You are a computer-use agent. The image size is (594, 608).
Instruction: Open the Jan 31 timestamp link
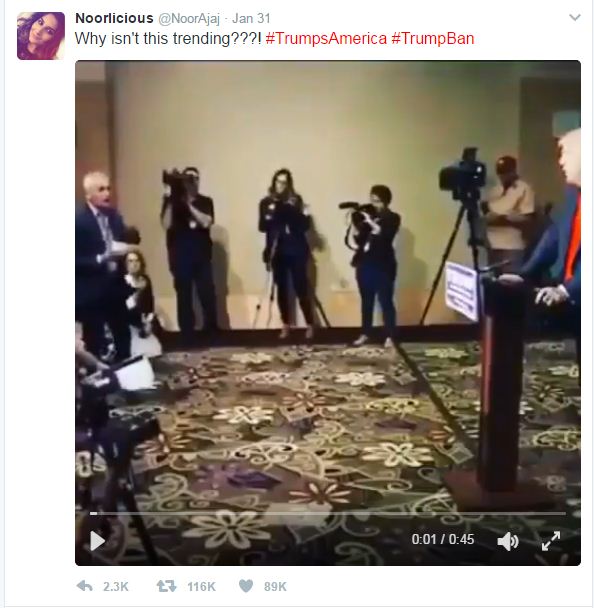pyautogui.click(x=251, y=18)
